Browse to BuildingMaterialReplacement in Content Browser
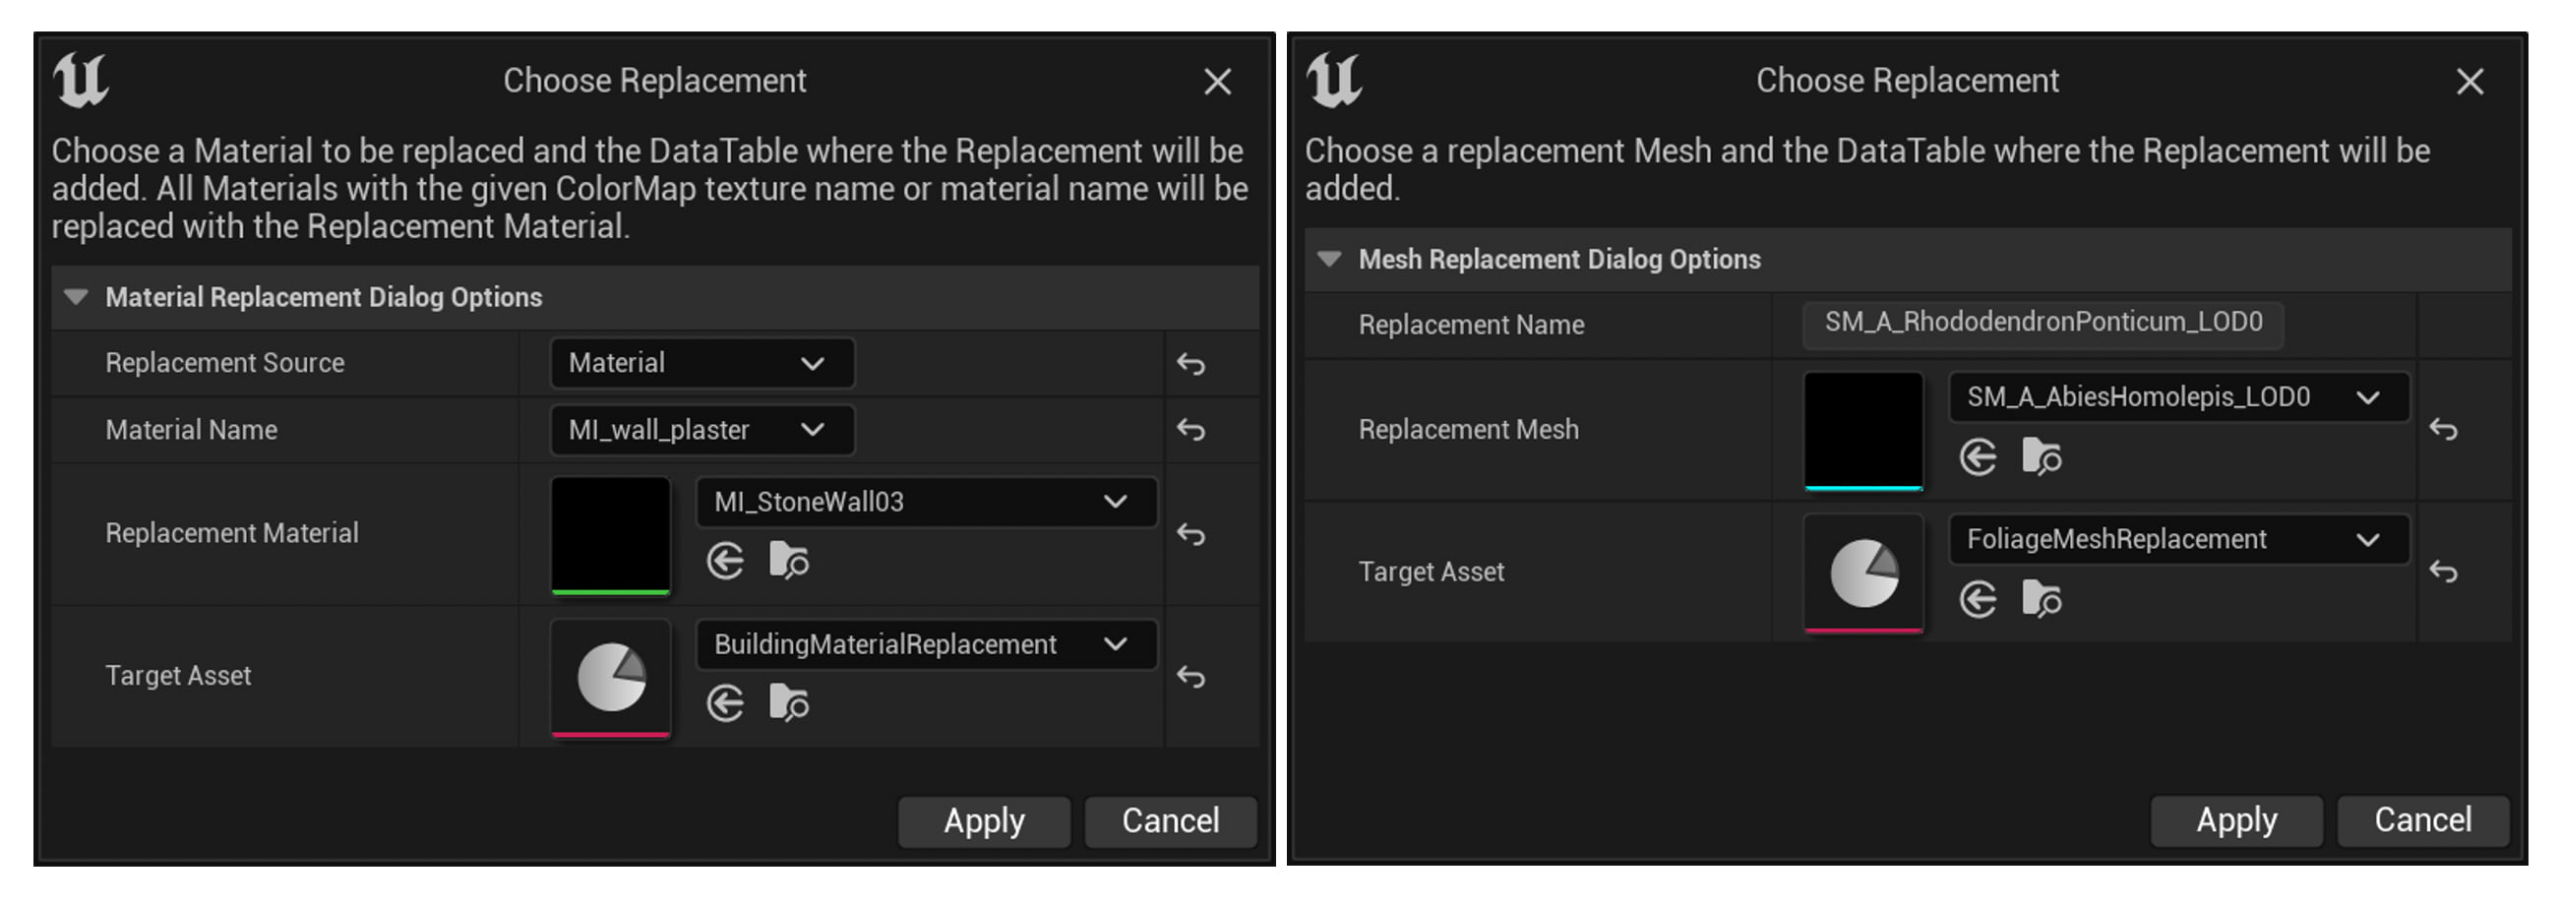This screenshot has width=2560, height=905. click(x=789, y=703)
